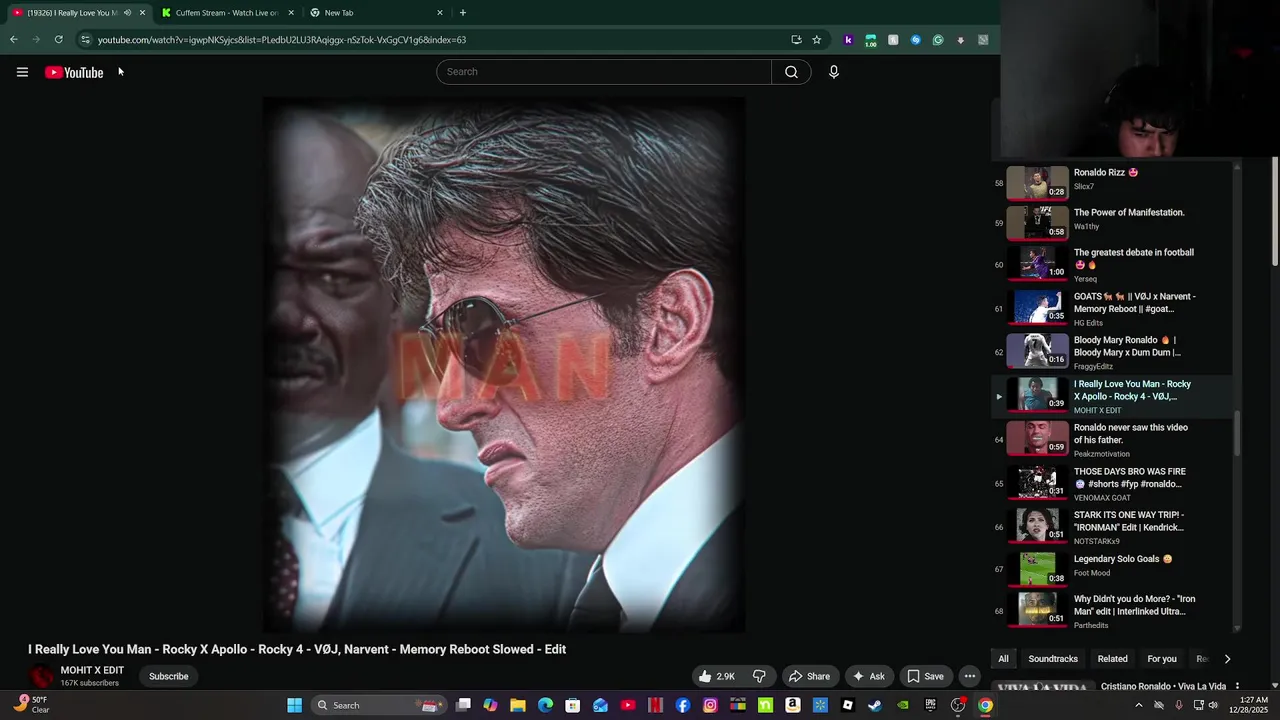Open Facebook from the taskbar
This screenshot has height=720, width=1280.
point(683,705)
